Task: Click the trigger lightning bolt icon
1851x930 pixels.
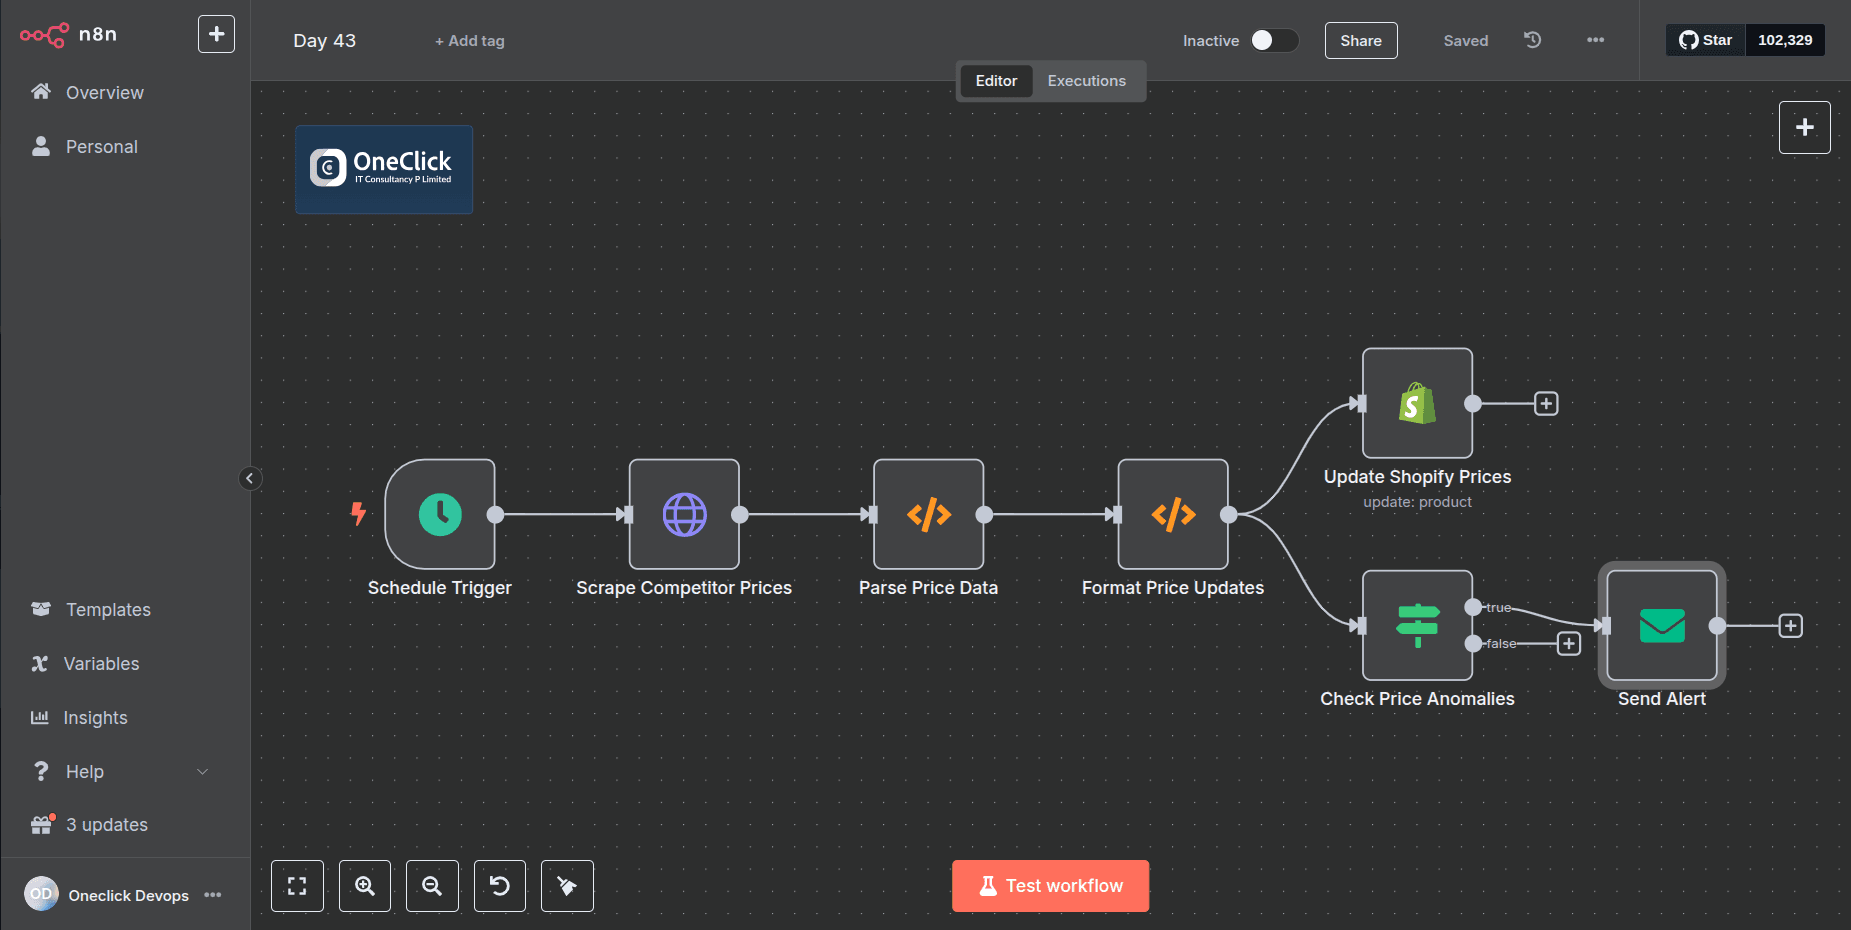Action: [x=358, y=514]
